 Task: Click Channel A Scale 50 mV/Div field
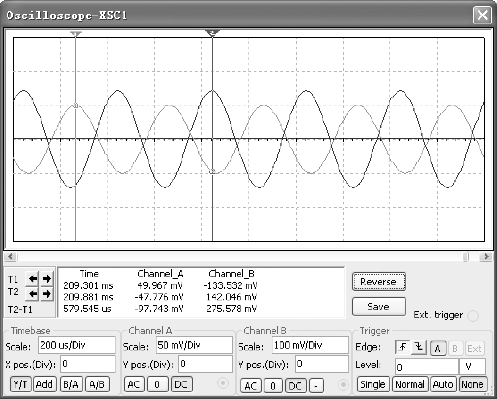click(194, 345)
